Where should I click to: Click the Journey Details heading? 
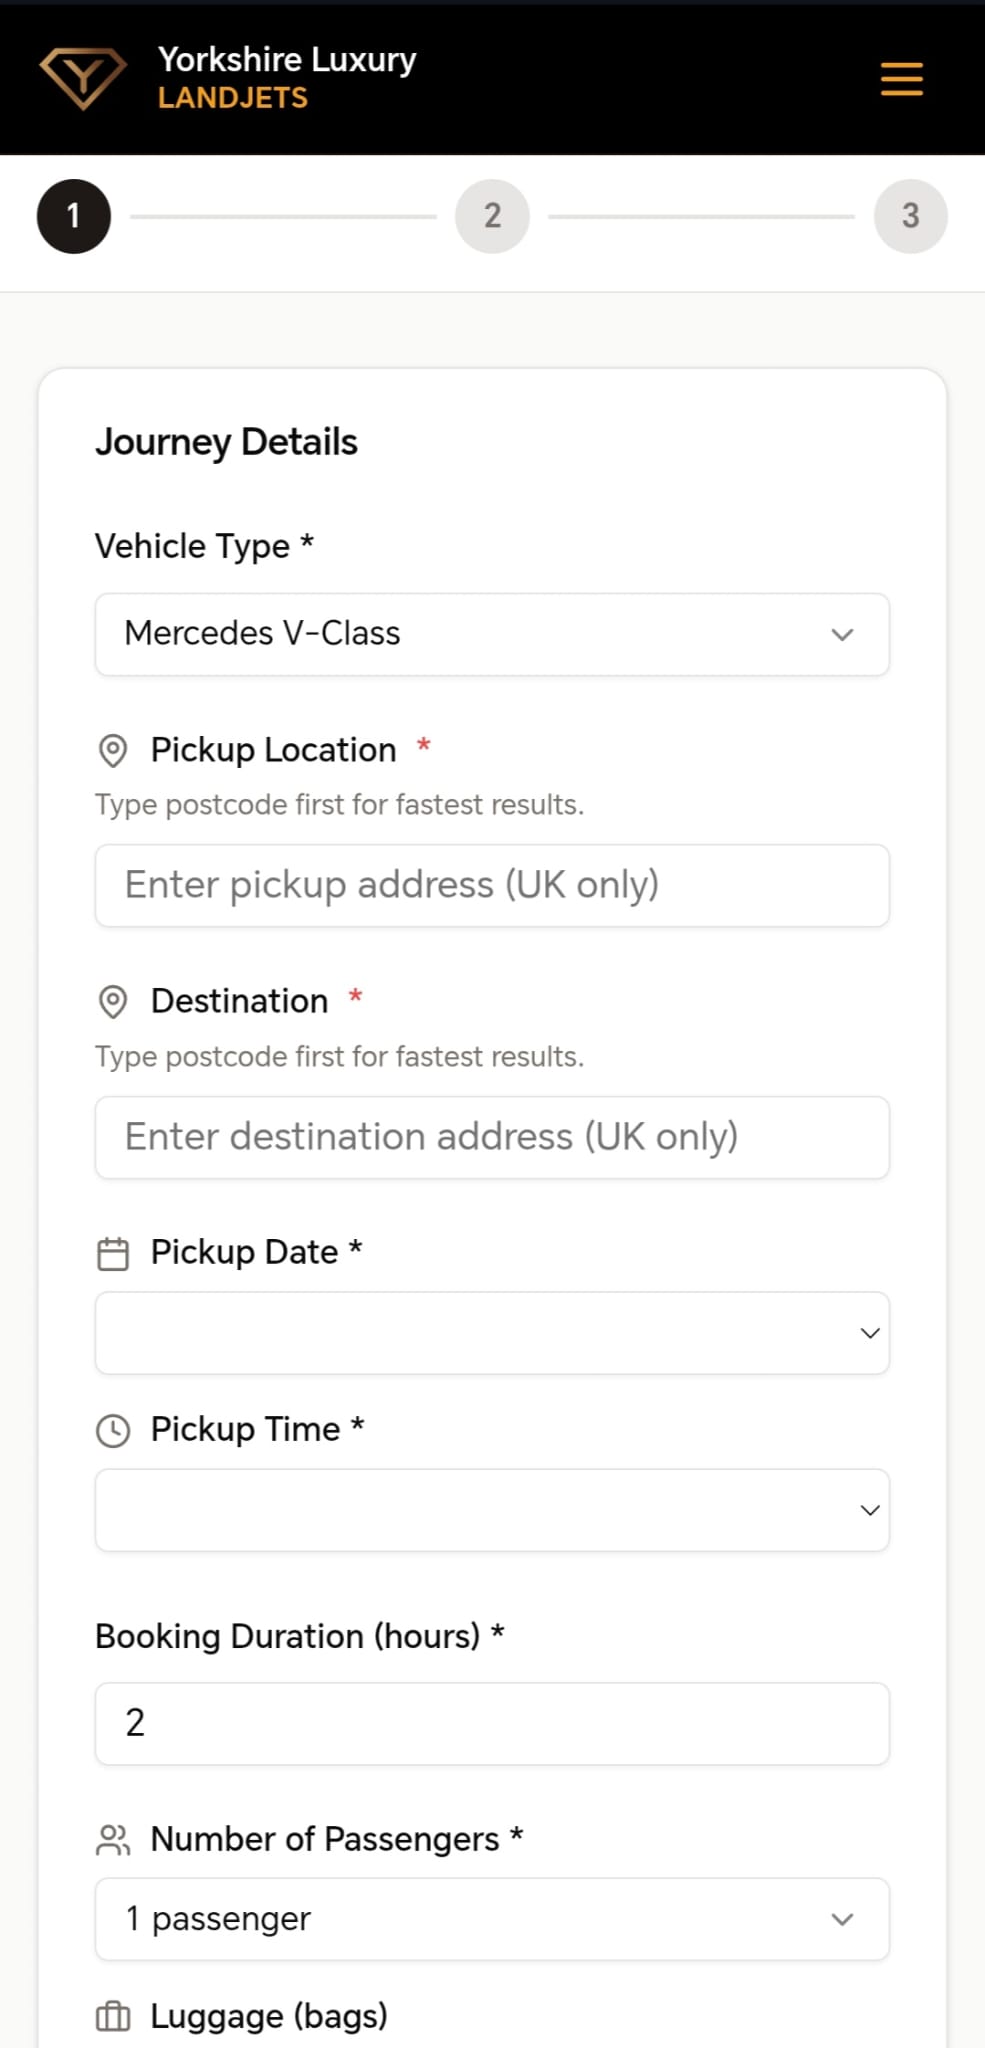(x=226, y=442)
